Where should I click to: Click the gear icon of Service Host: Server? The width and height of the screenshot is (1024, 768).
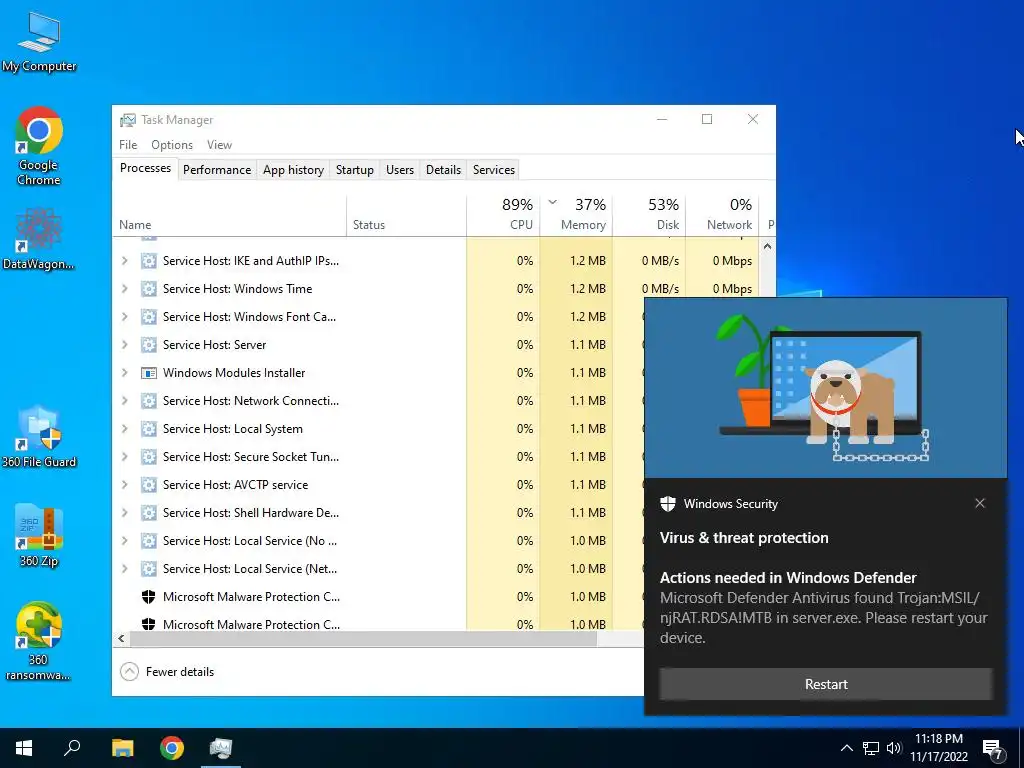coord(149,345)
